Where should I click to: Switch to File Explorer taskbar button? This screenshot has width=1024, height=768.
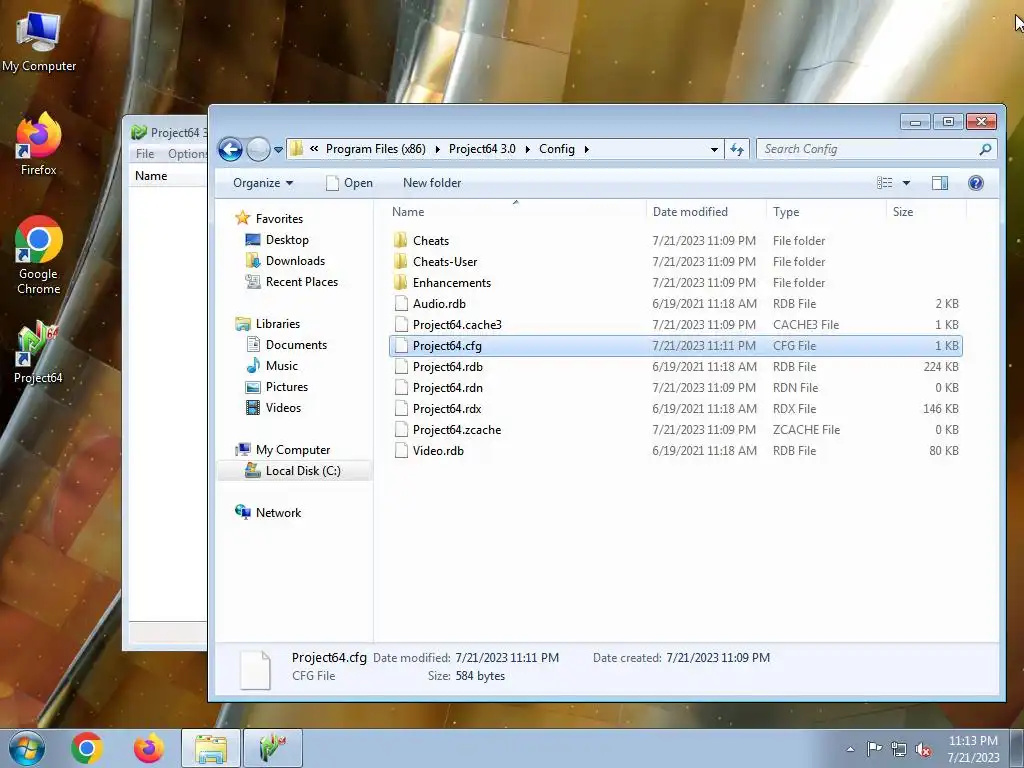(211, 748)
